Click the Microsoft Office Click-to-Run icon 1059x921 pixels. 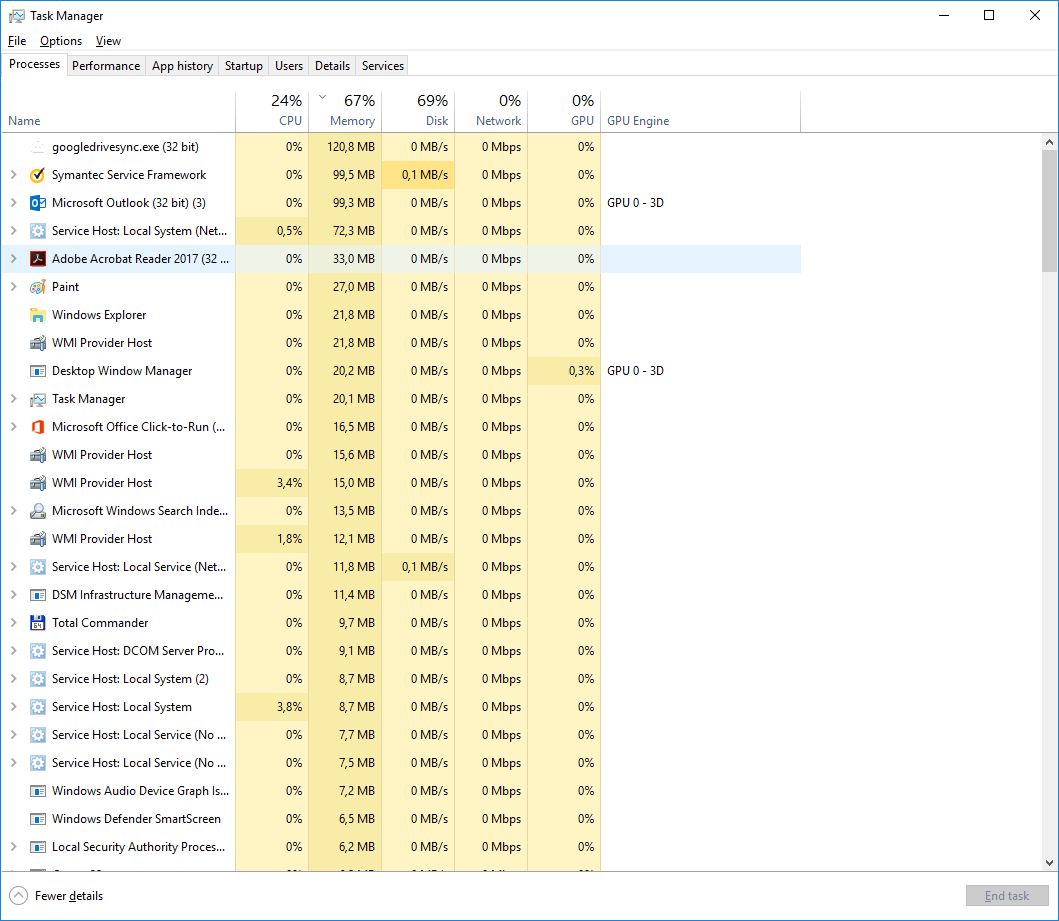38,427
